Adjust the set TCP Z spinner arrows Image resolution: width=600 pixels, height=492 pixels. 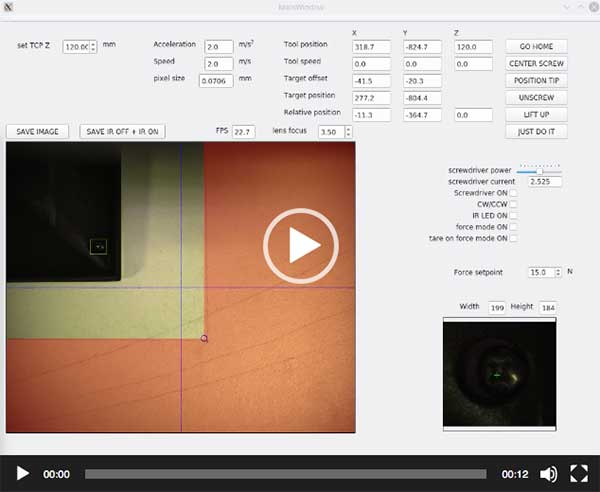coord(94,47)
